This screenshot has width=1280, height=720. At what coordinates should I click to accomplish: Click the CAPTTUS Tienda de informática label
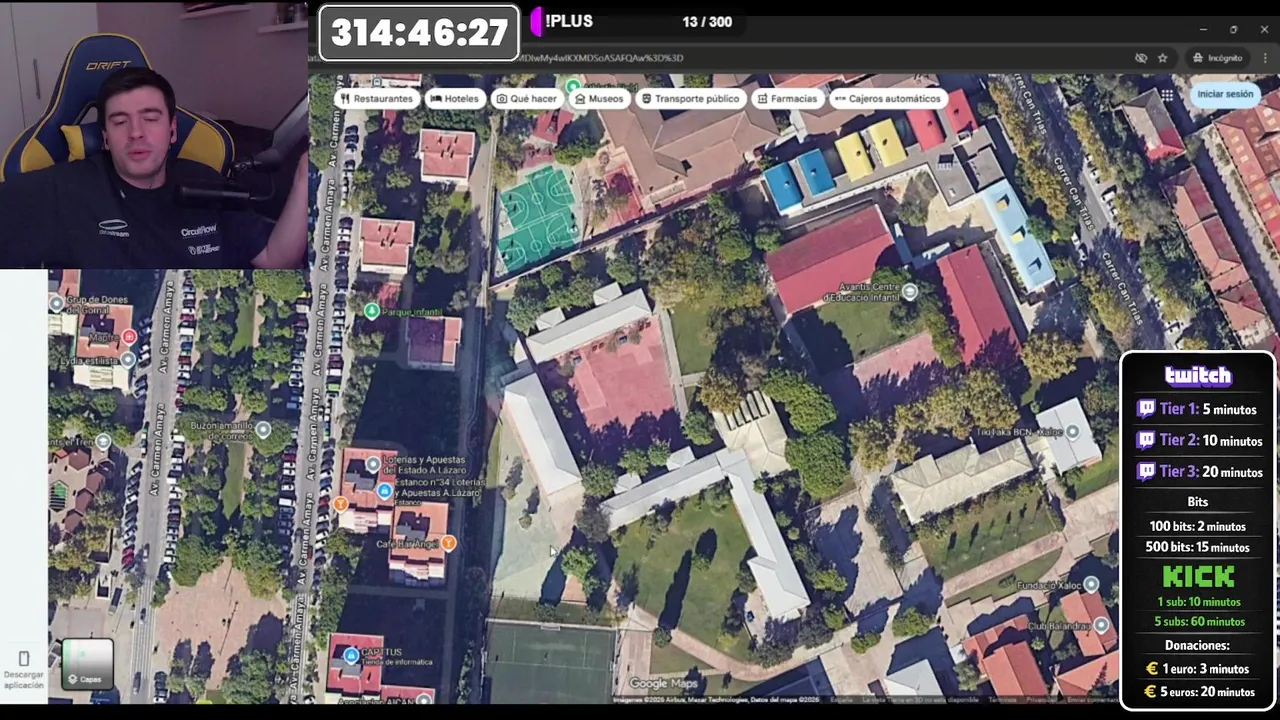pyautogui.click(x=396, y=656)
